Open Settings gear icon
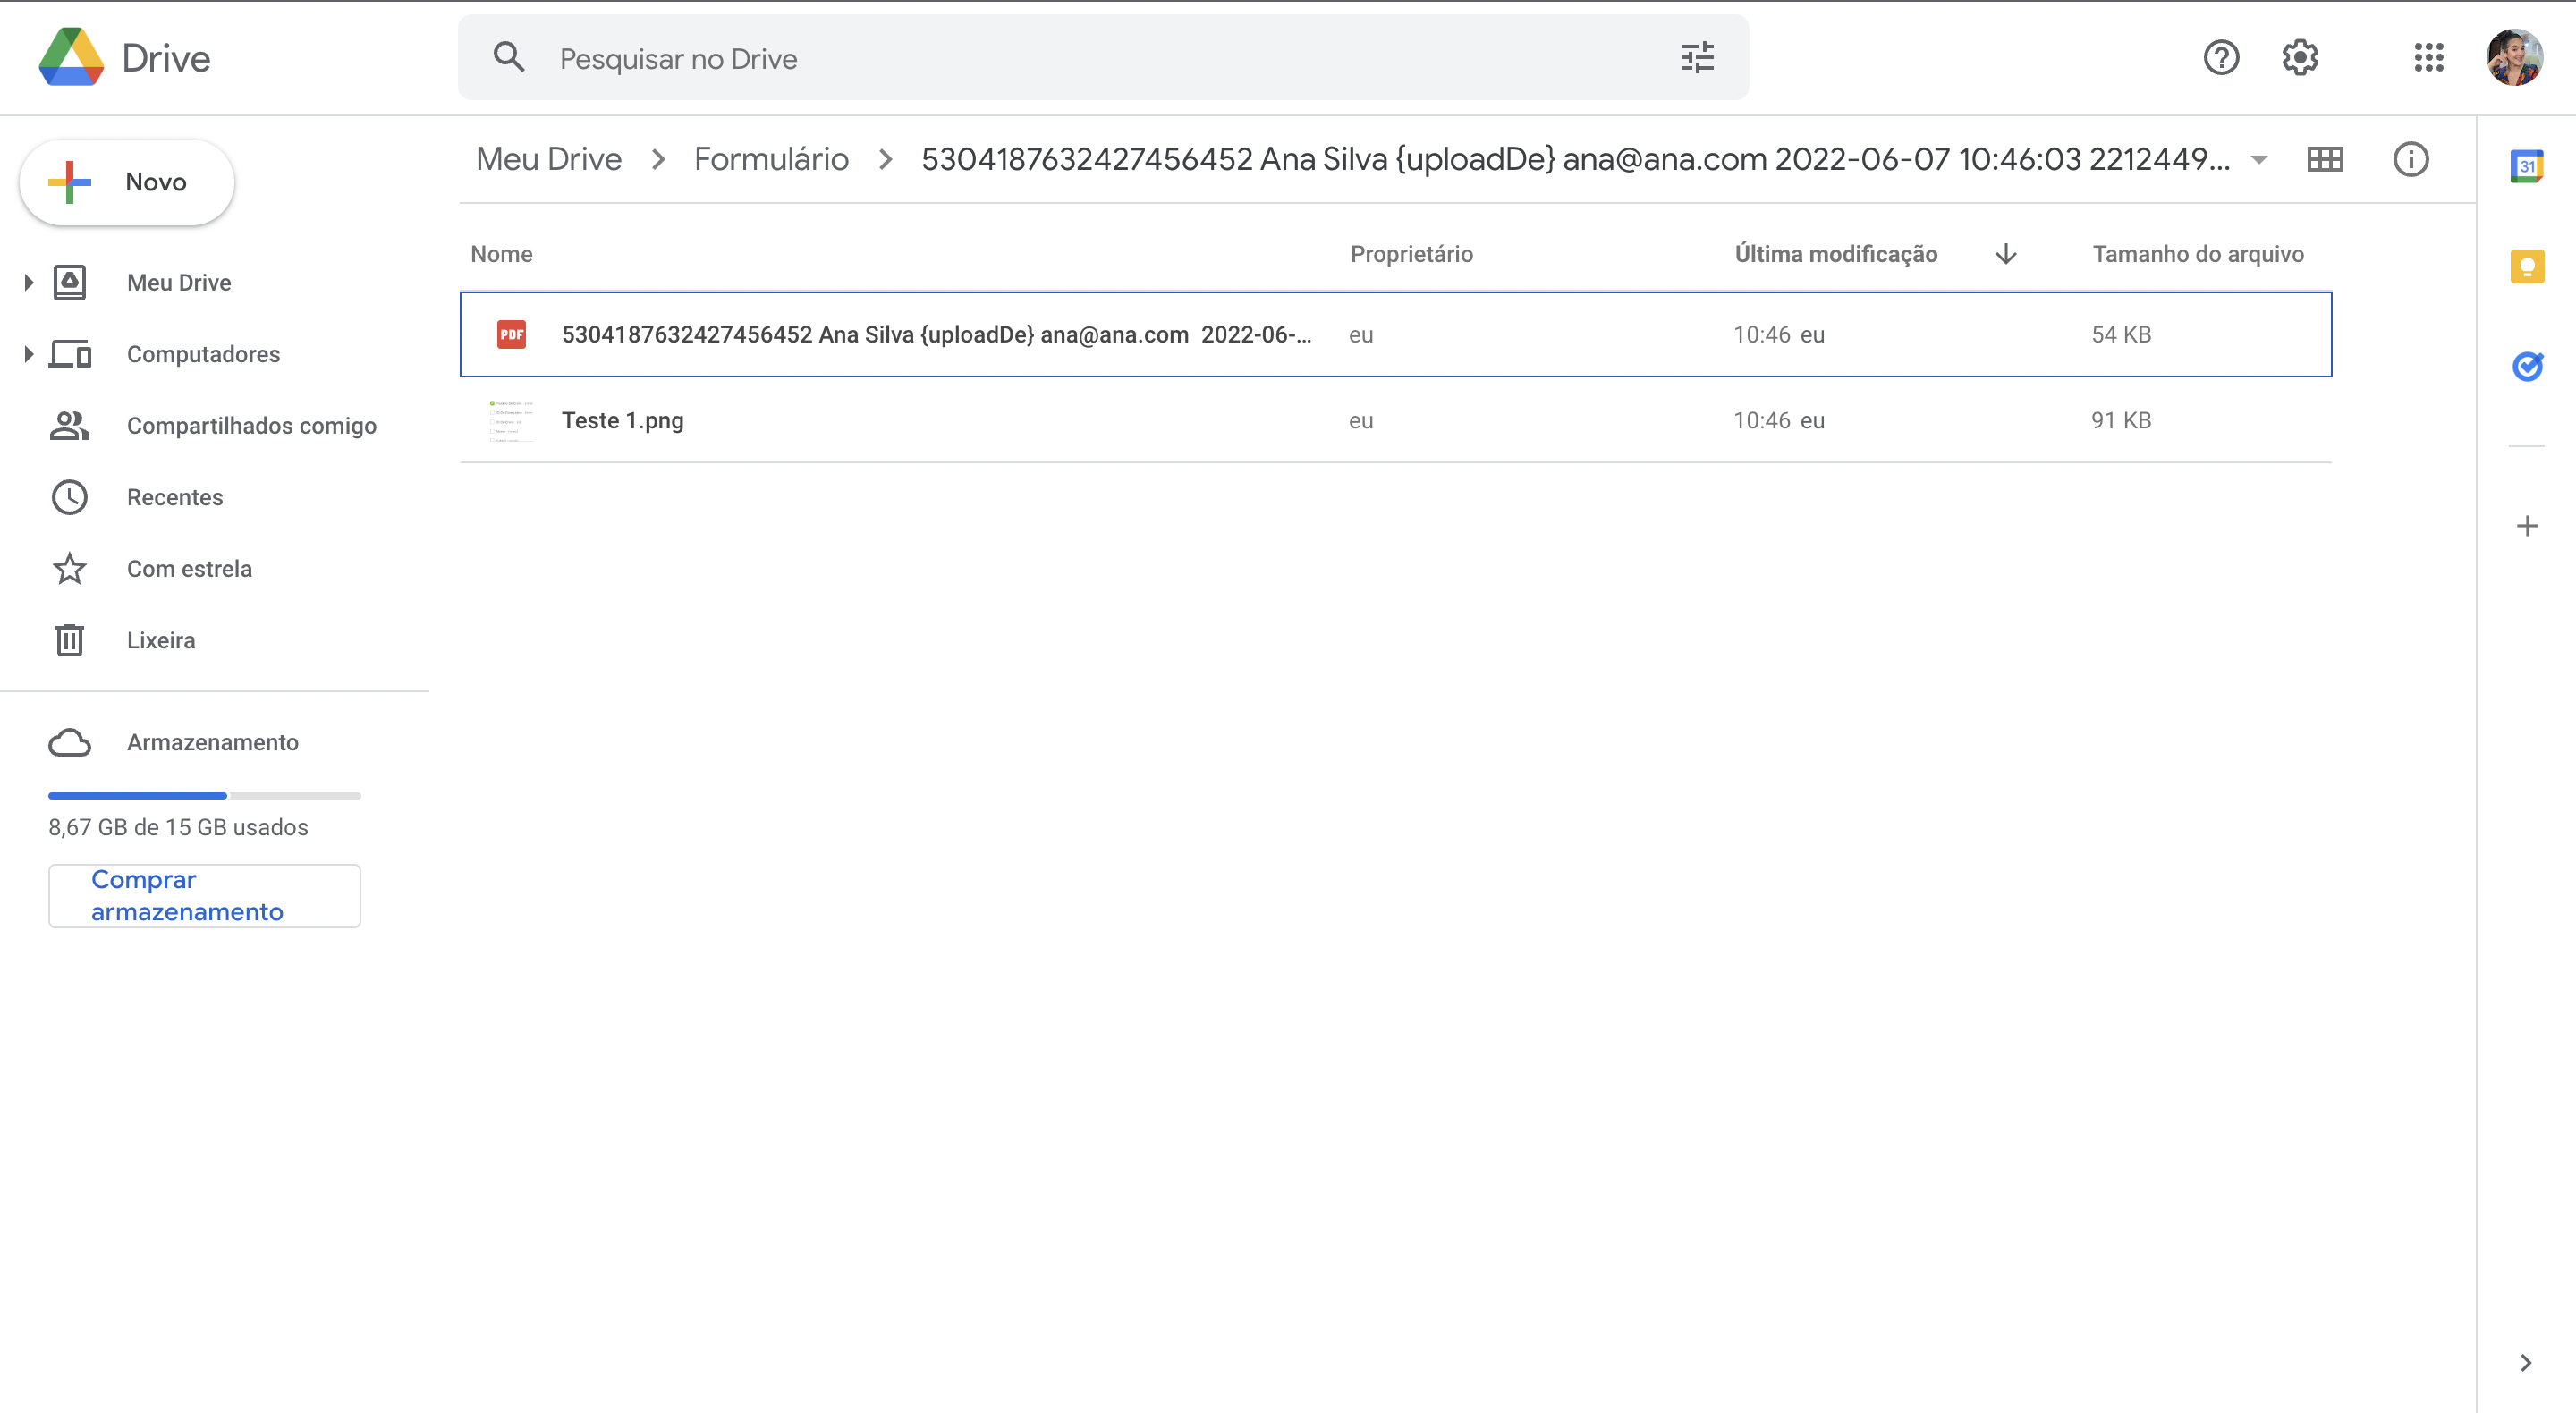The height and width of the screenshot is (1413, 2576). point(2300,58)
